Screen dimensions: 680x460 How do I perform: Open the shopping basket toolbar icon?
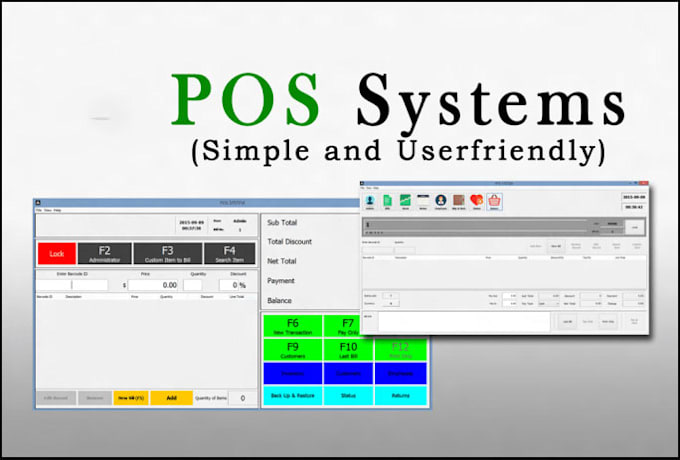coord(494,202)
